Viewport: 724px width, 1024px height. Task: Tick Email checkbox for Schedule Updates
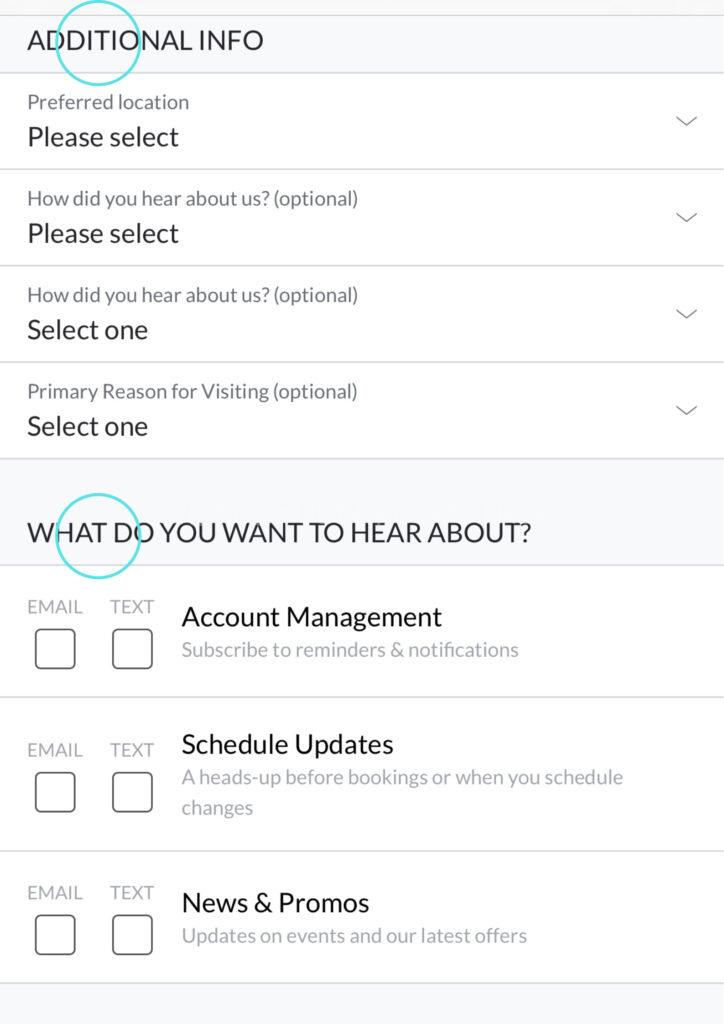(x=55, y=792)
